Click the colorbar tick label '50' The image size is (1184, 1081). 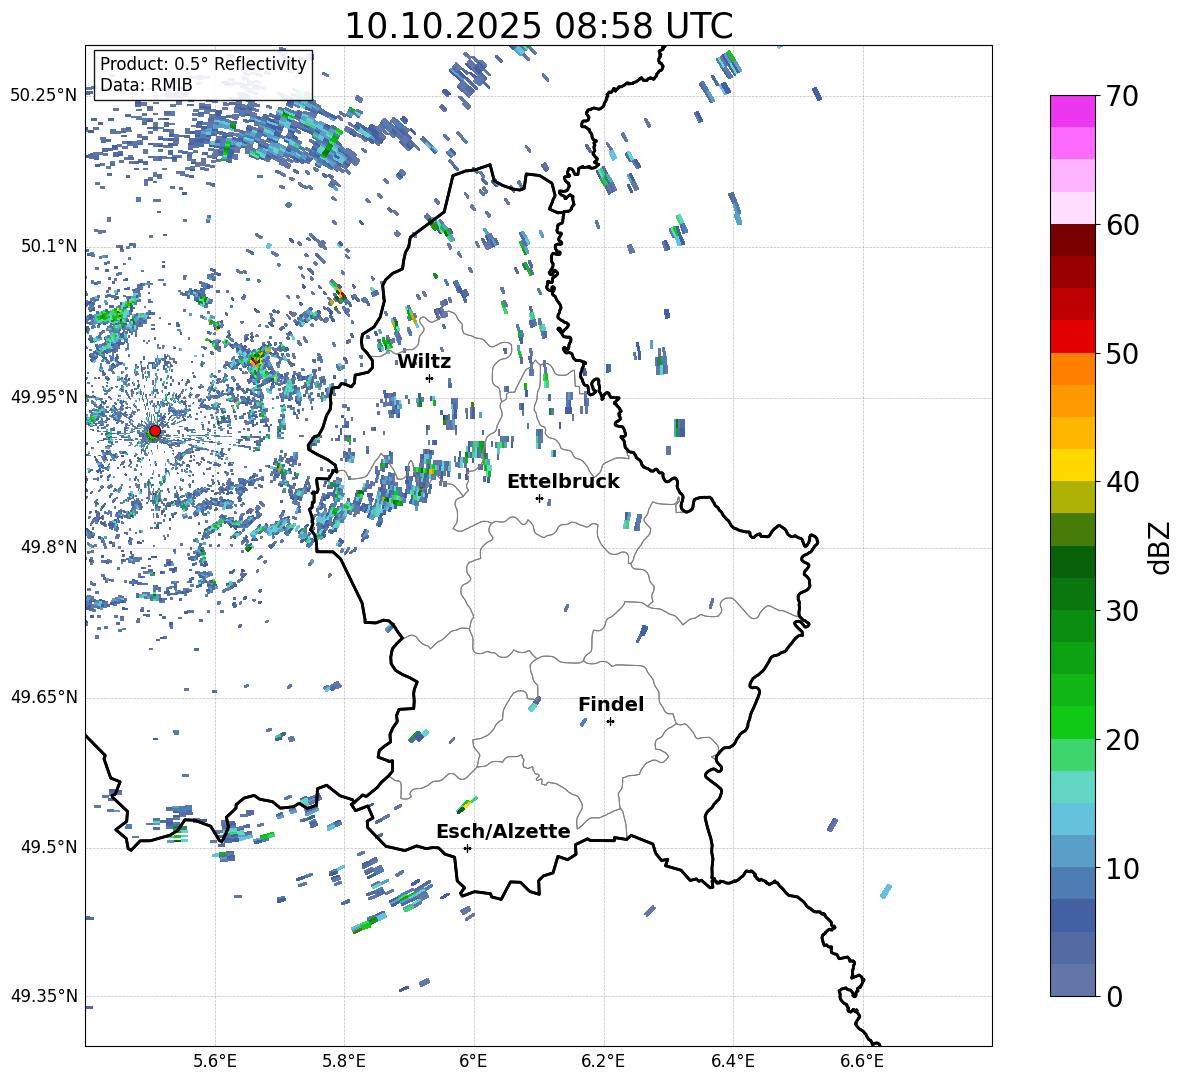1122,353
